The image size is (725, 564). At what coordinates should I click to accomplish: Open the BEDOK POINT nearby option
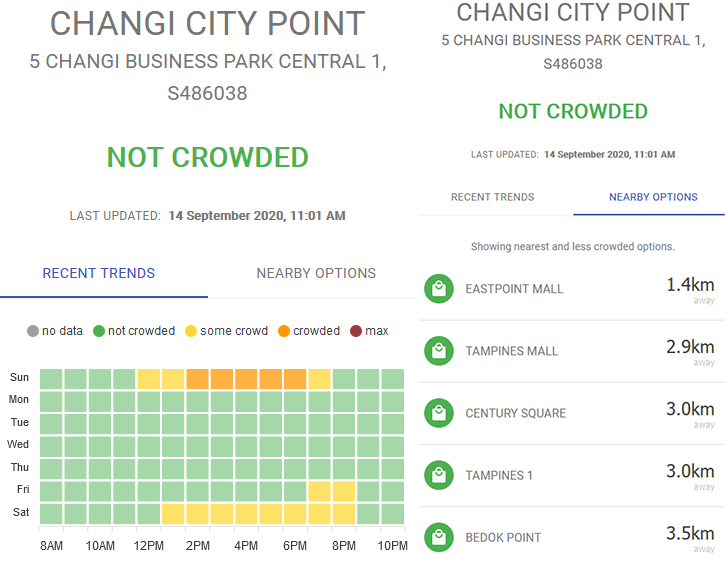[x=572, y=536]
